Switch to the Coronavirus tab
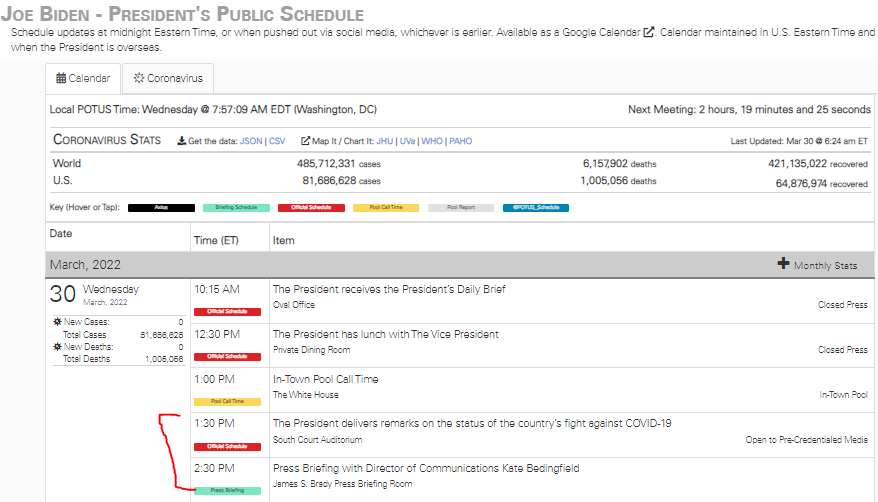The width and height of the screenshot is (878, 502). click(x=168, y=78)
